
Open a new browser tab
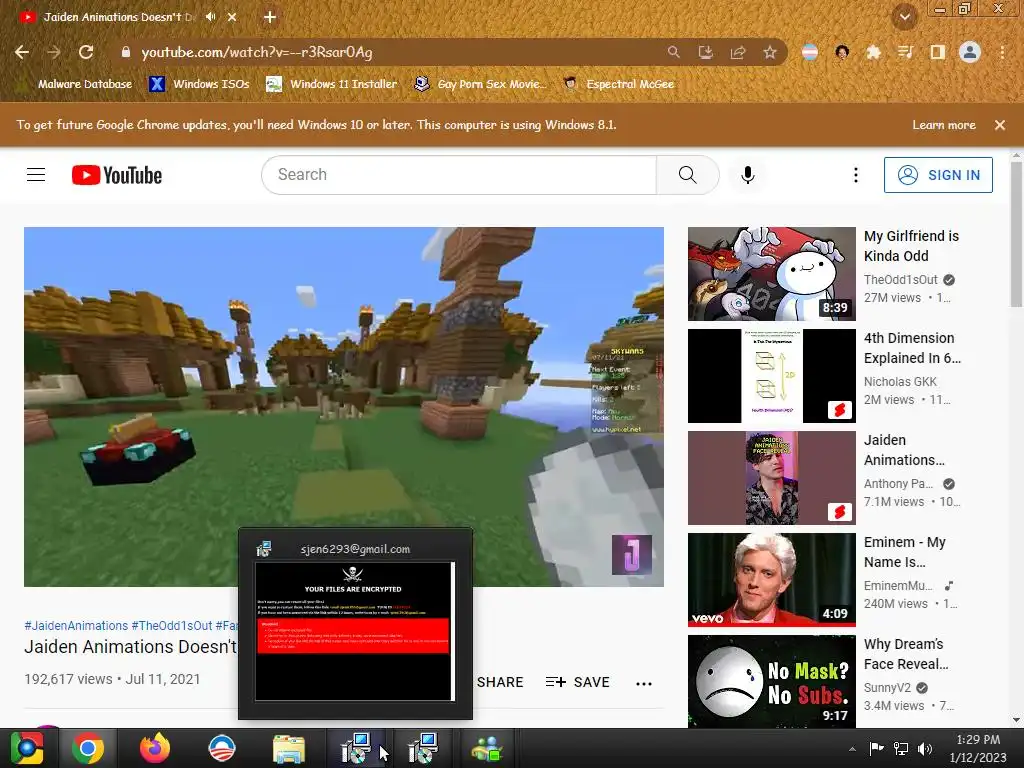point(270,17)
